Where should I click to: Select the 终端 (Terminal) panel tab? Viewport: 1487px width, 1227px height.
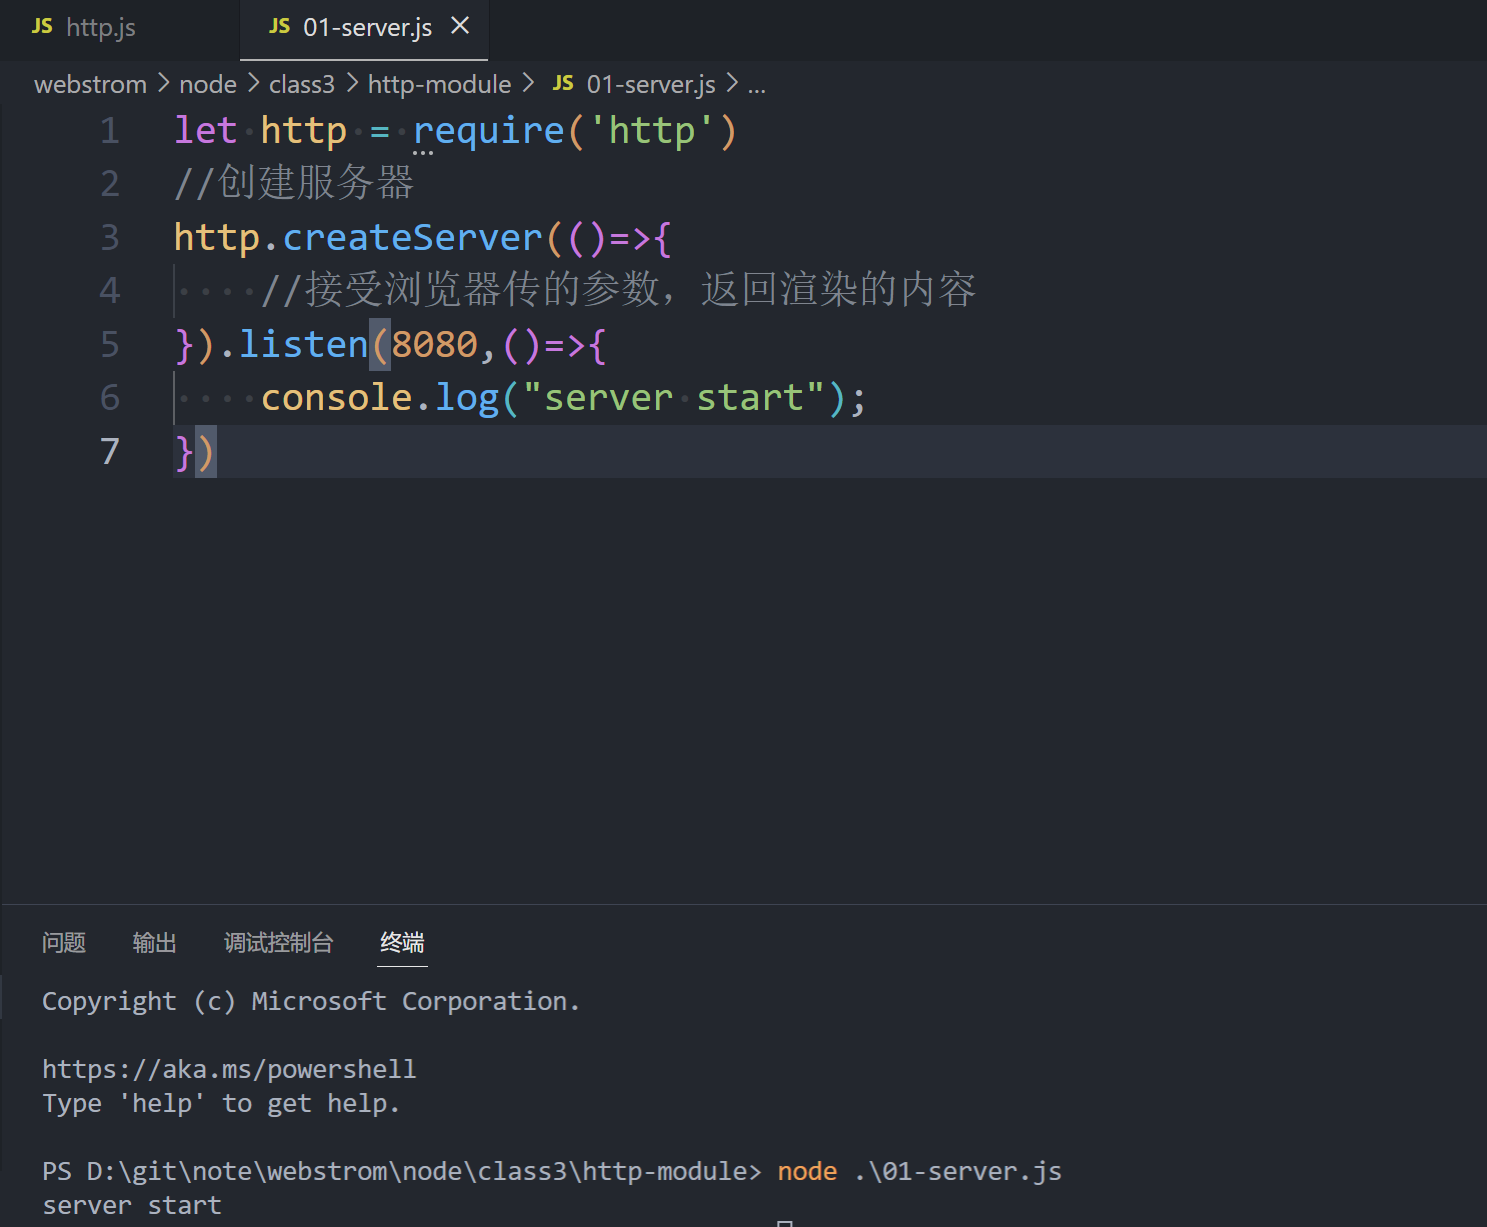(x=402, y=943)
